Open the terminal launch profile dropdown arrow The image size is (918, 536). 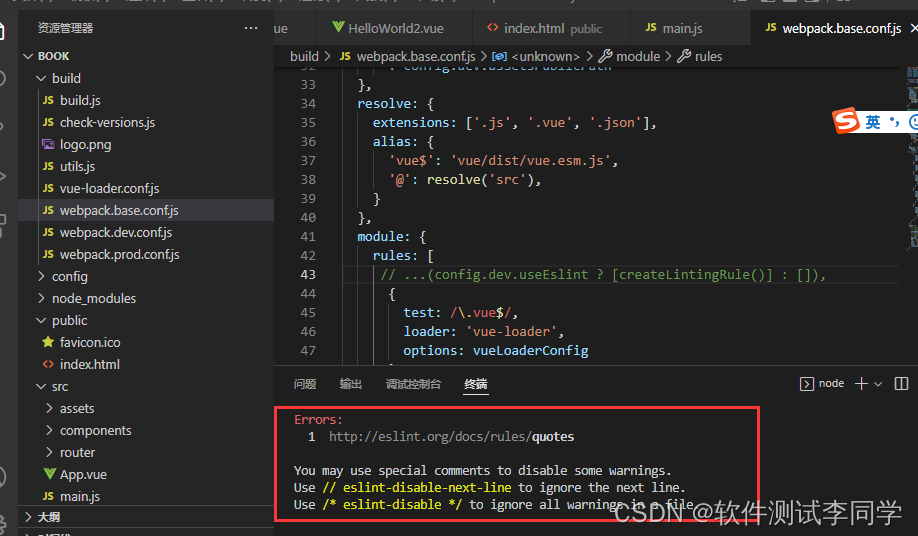point(879,384)
